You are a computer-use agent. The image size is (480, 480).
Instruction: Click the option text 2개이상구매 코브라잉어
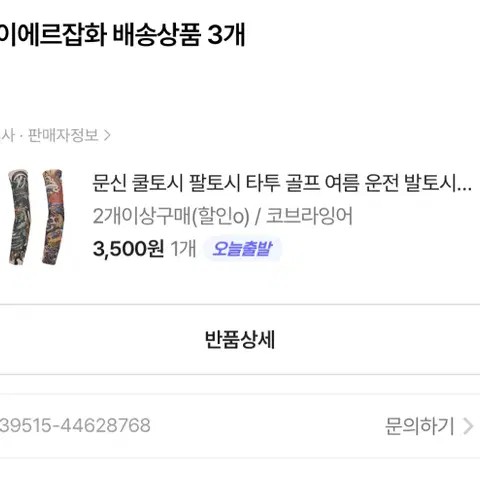coord(222,216)
